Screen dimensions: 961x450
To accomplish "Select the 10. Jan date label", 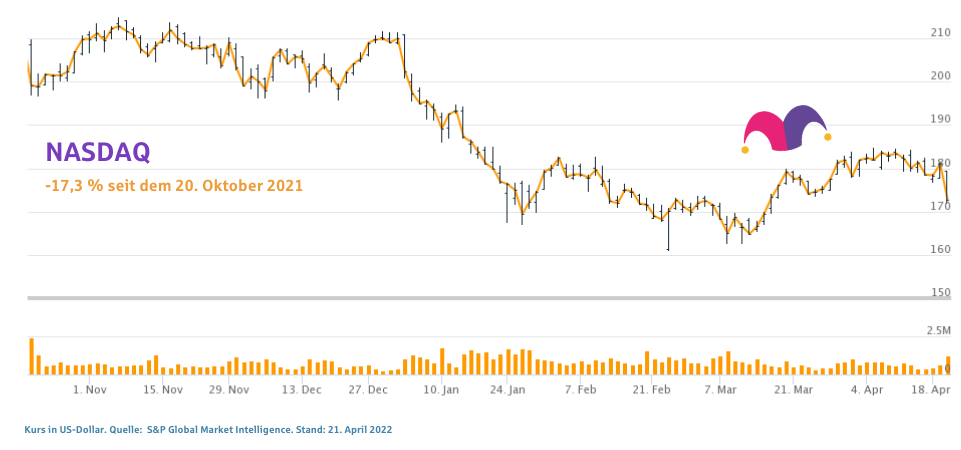I will click(441, 389).
